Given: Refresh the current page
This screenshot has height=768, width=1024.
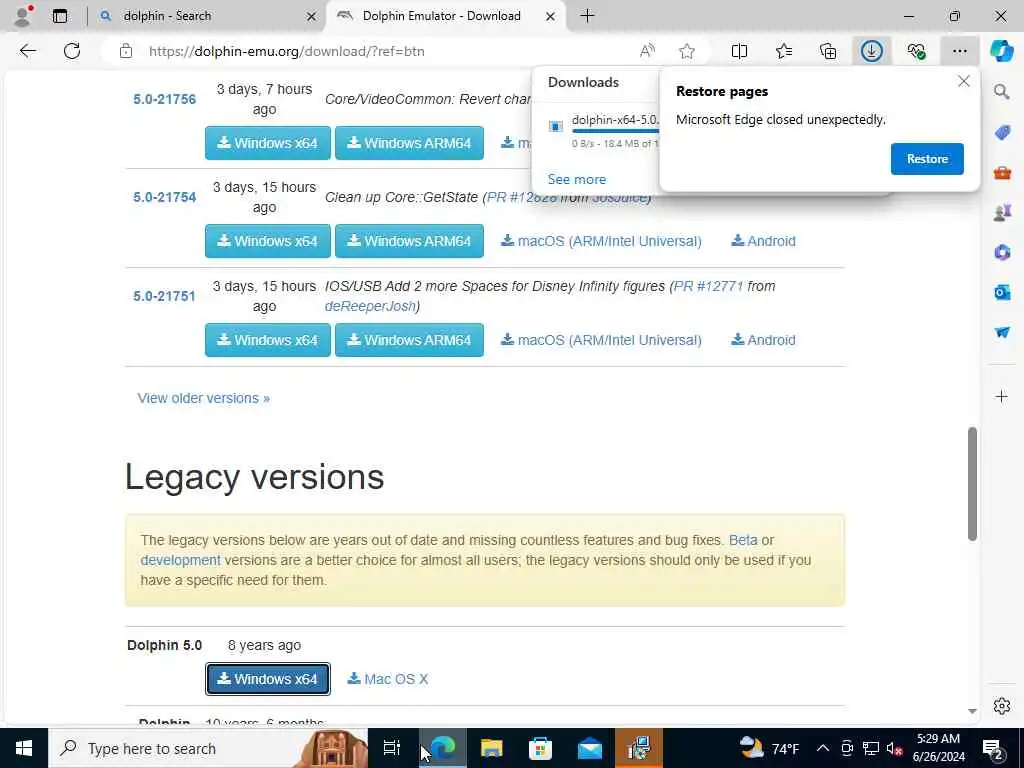Looking at the screenshot, I should coord(72,51).
